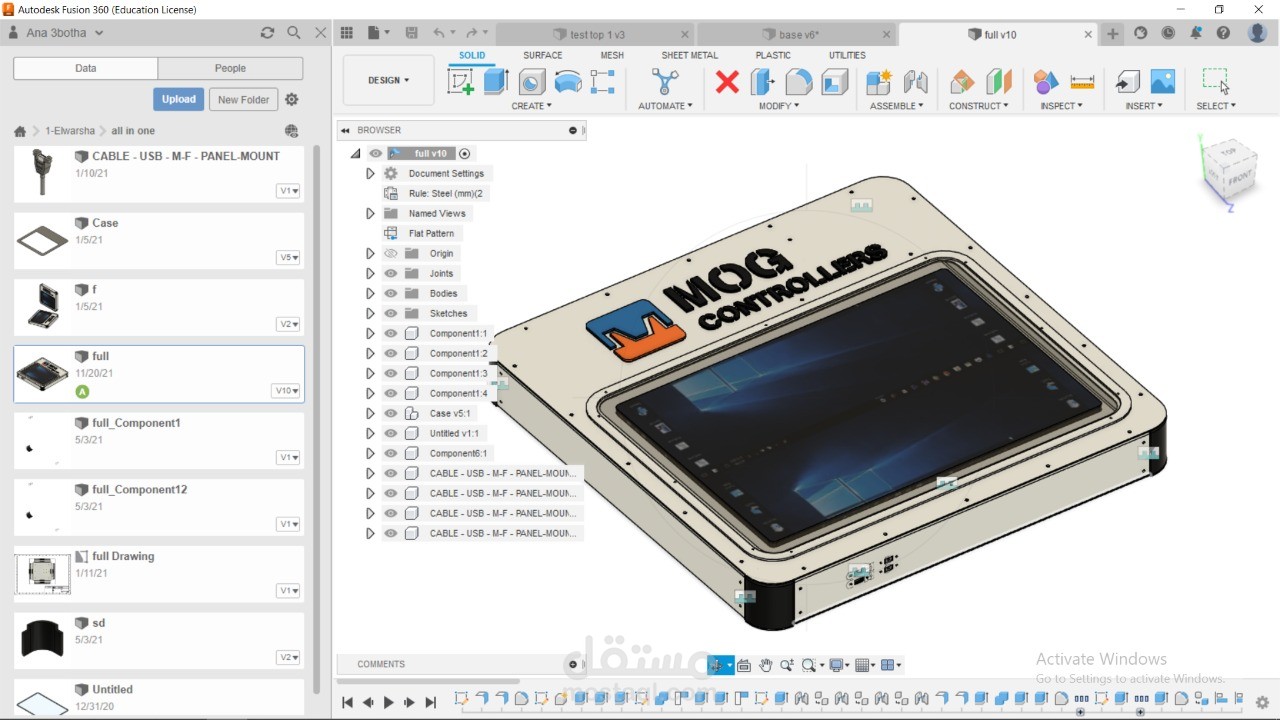Switch to test top 1 v3 document tab
The image size is (1280, 720).
pyautogui.click(x=595, y=34)
